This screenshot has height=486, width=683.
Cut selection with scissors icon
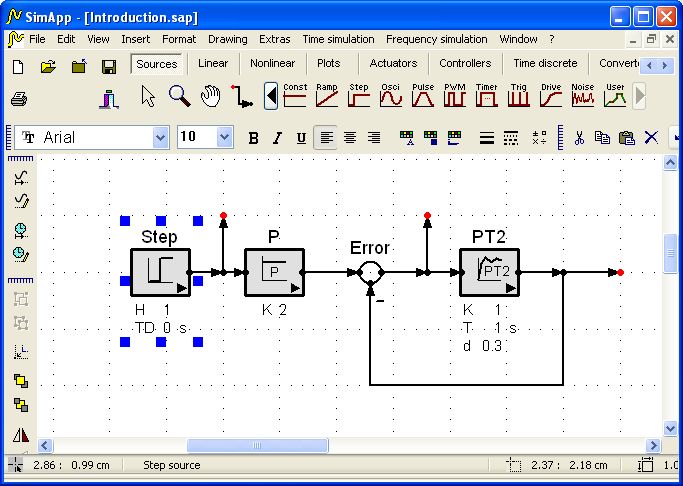(x=579, y=138)
